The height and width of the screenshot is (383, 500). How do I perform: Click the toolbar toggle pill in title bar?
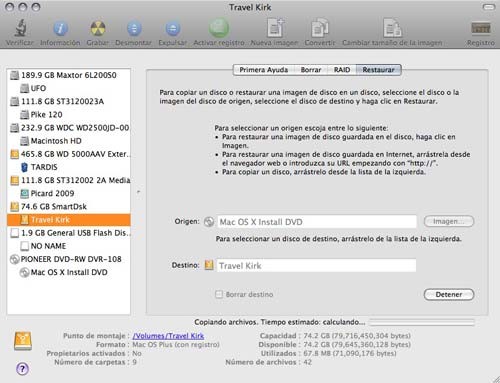click(488, 7)
